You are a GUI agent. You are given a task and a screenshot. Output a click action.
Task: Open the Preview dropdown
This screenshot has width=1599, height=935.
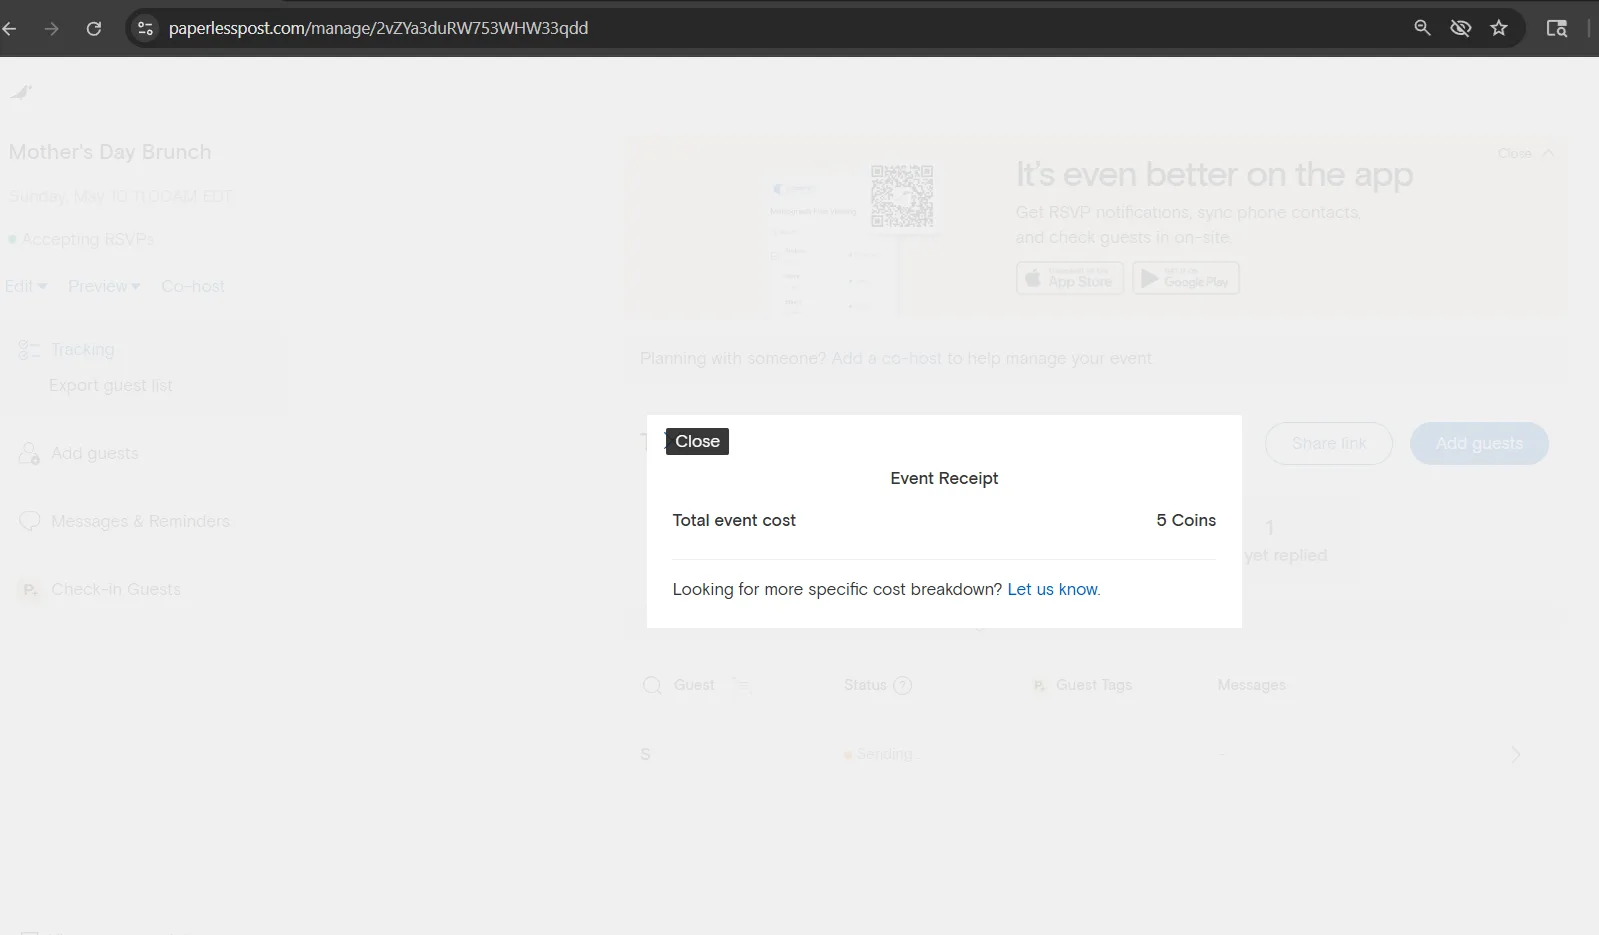[x=104, y=286]
